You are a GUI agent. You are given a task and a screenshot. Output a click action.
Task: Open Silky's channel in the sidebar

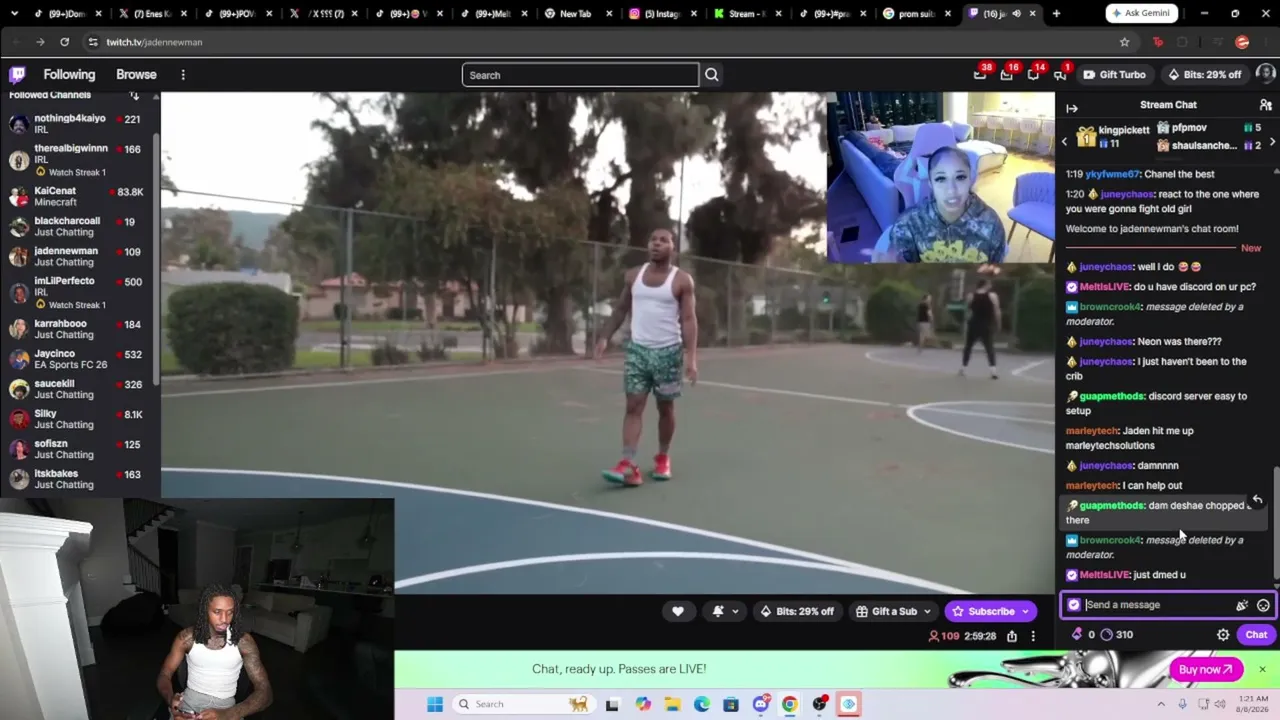(80, 419)
